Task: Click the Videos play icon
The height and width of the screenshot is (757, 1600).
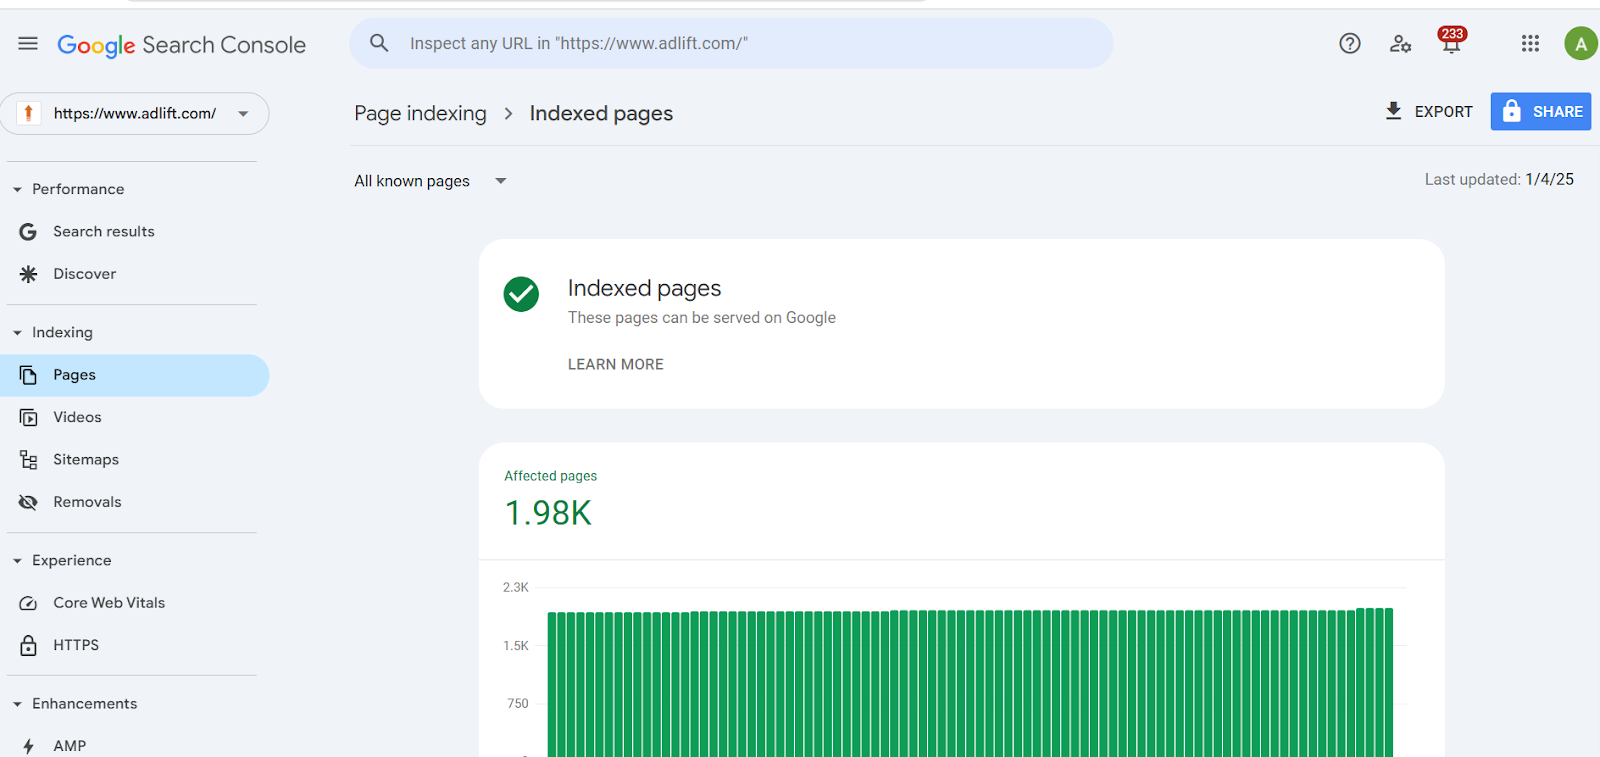Action: click(28, 417)
